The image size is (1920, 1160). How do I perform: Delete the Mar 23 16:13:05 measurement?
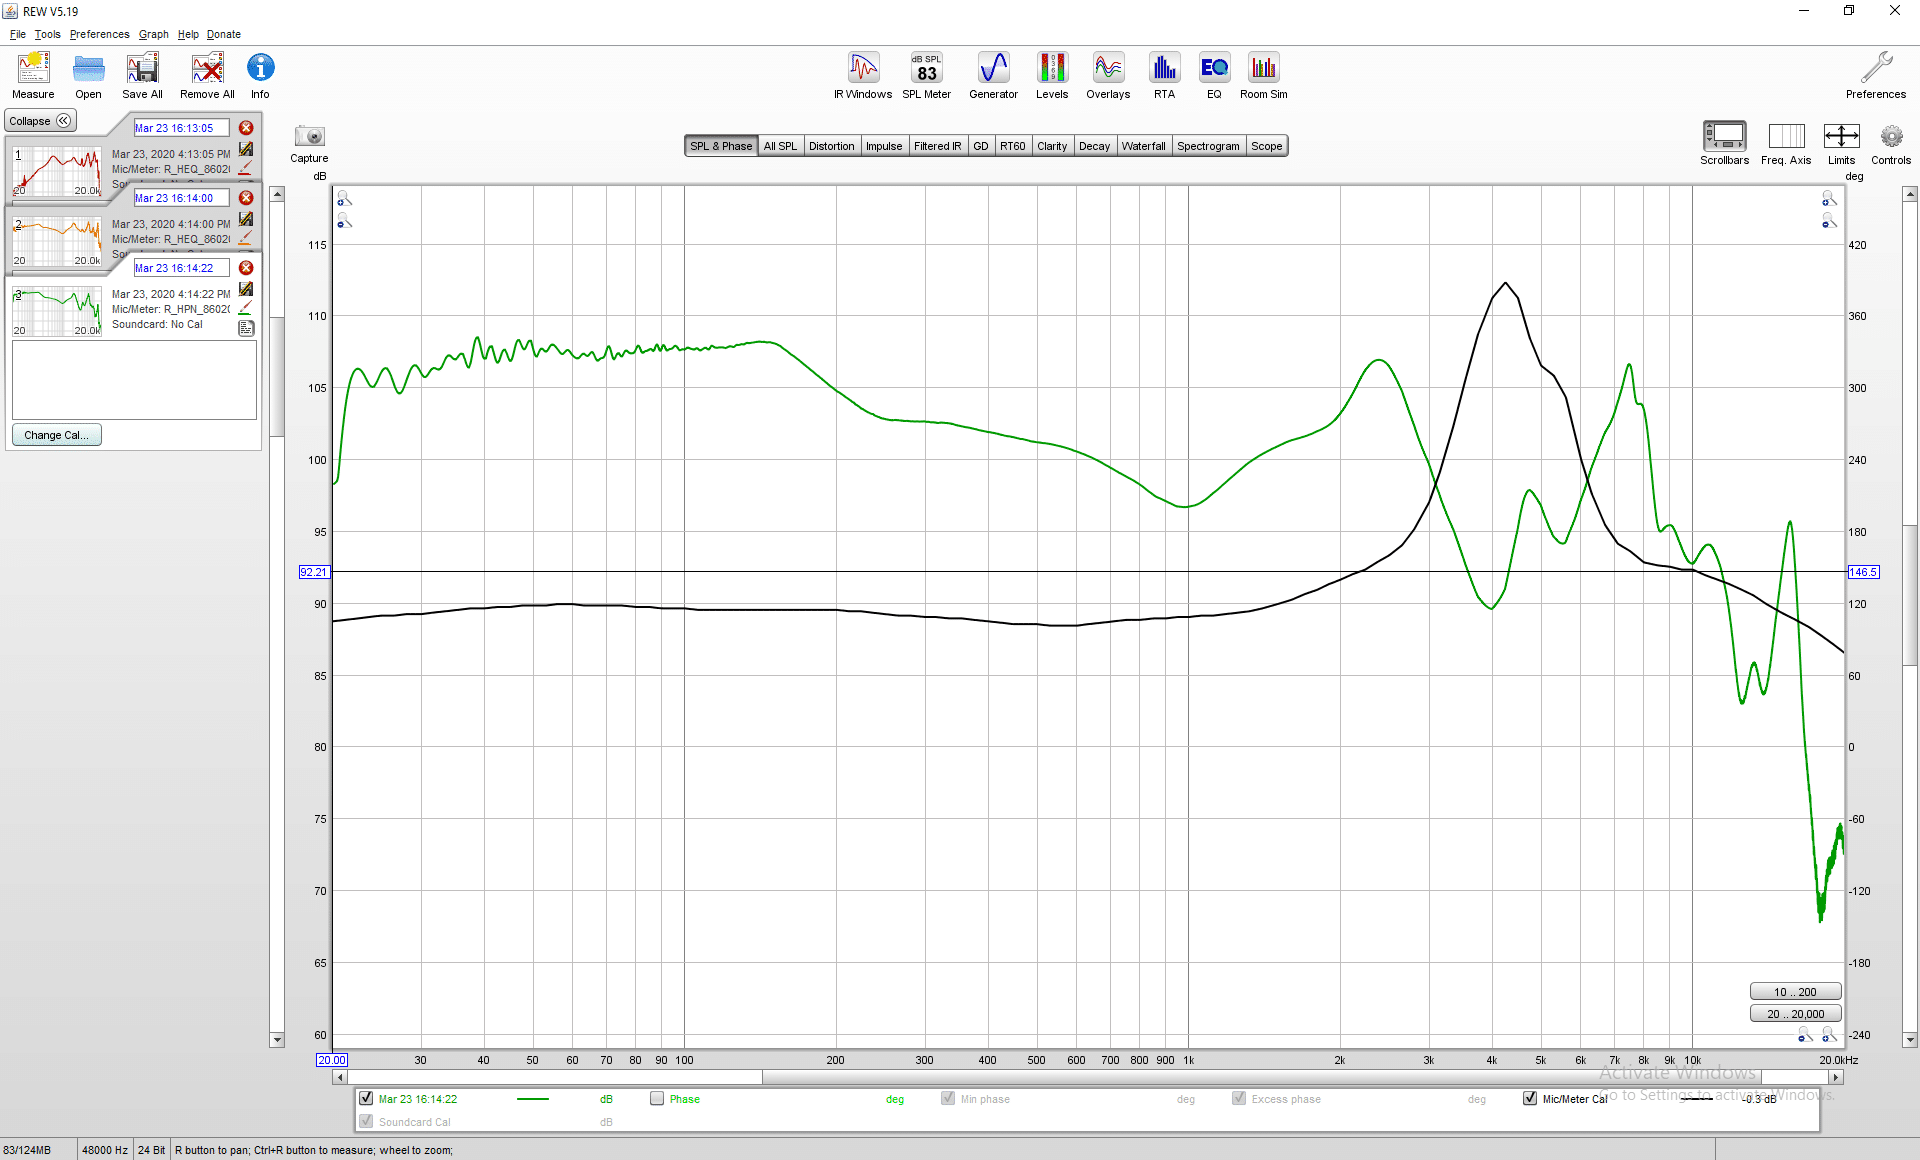246,128
